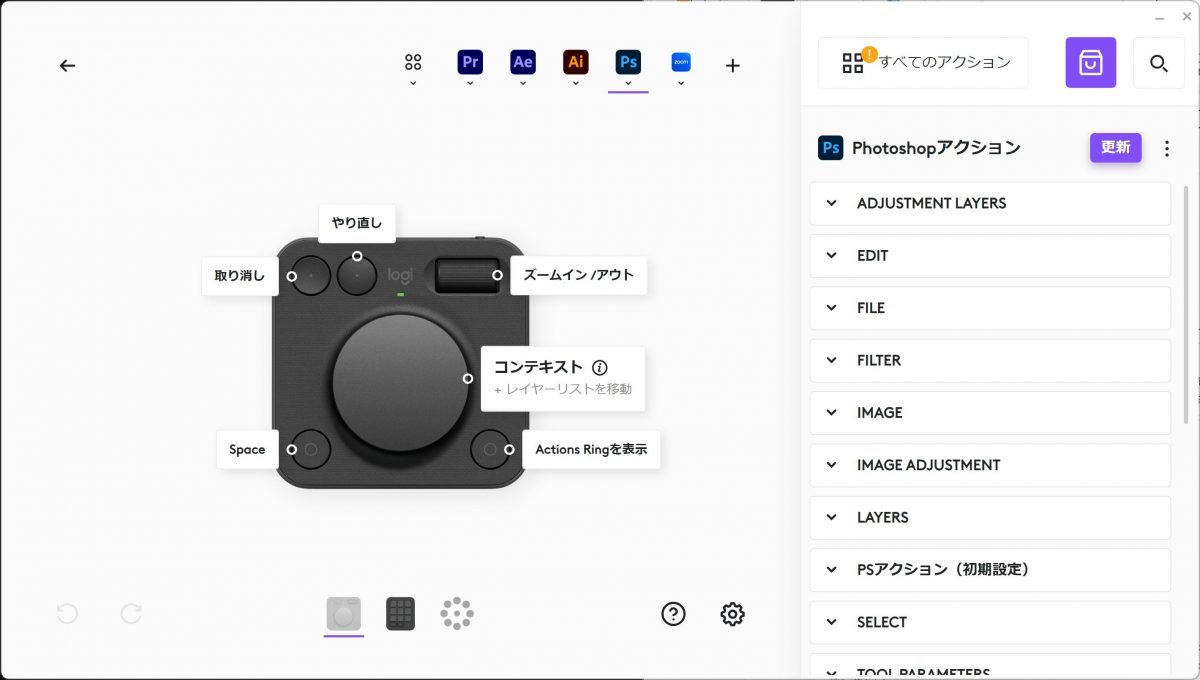This screenshot has width=1200, height=680.
Task: Expand the ADJUSTMENT LAYERS category
Action: 990,203
